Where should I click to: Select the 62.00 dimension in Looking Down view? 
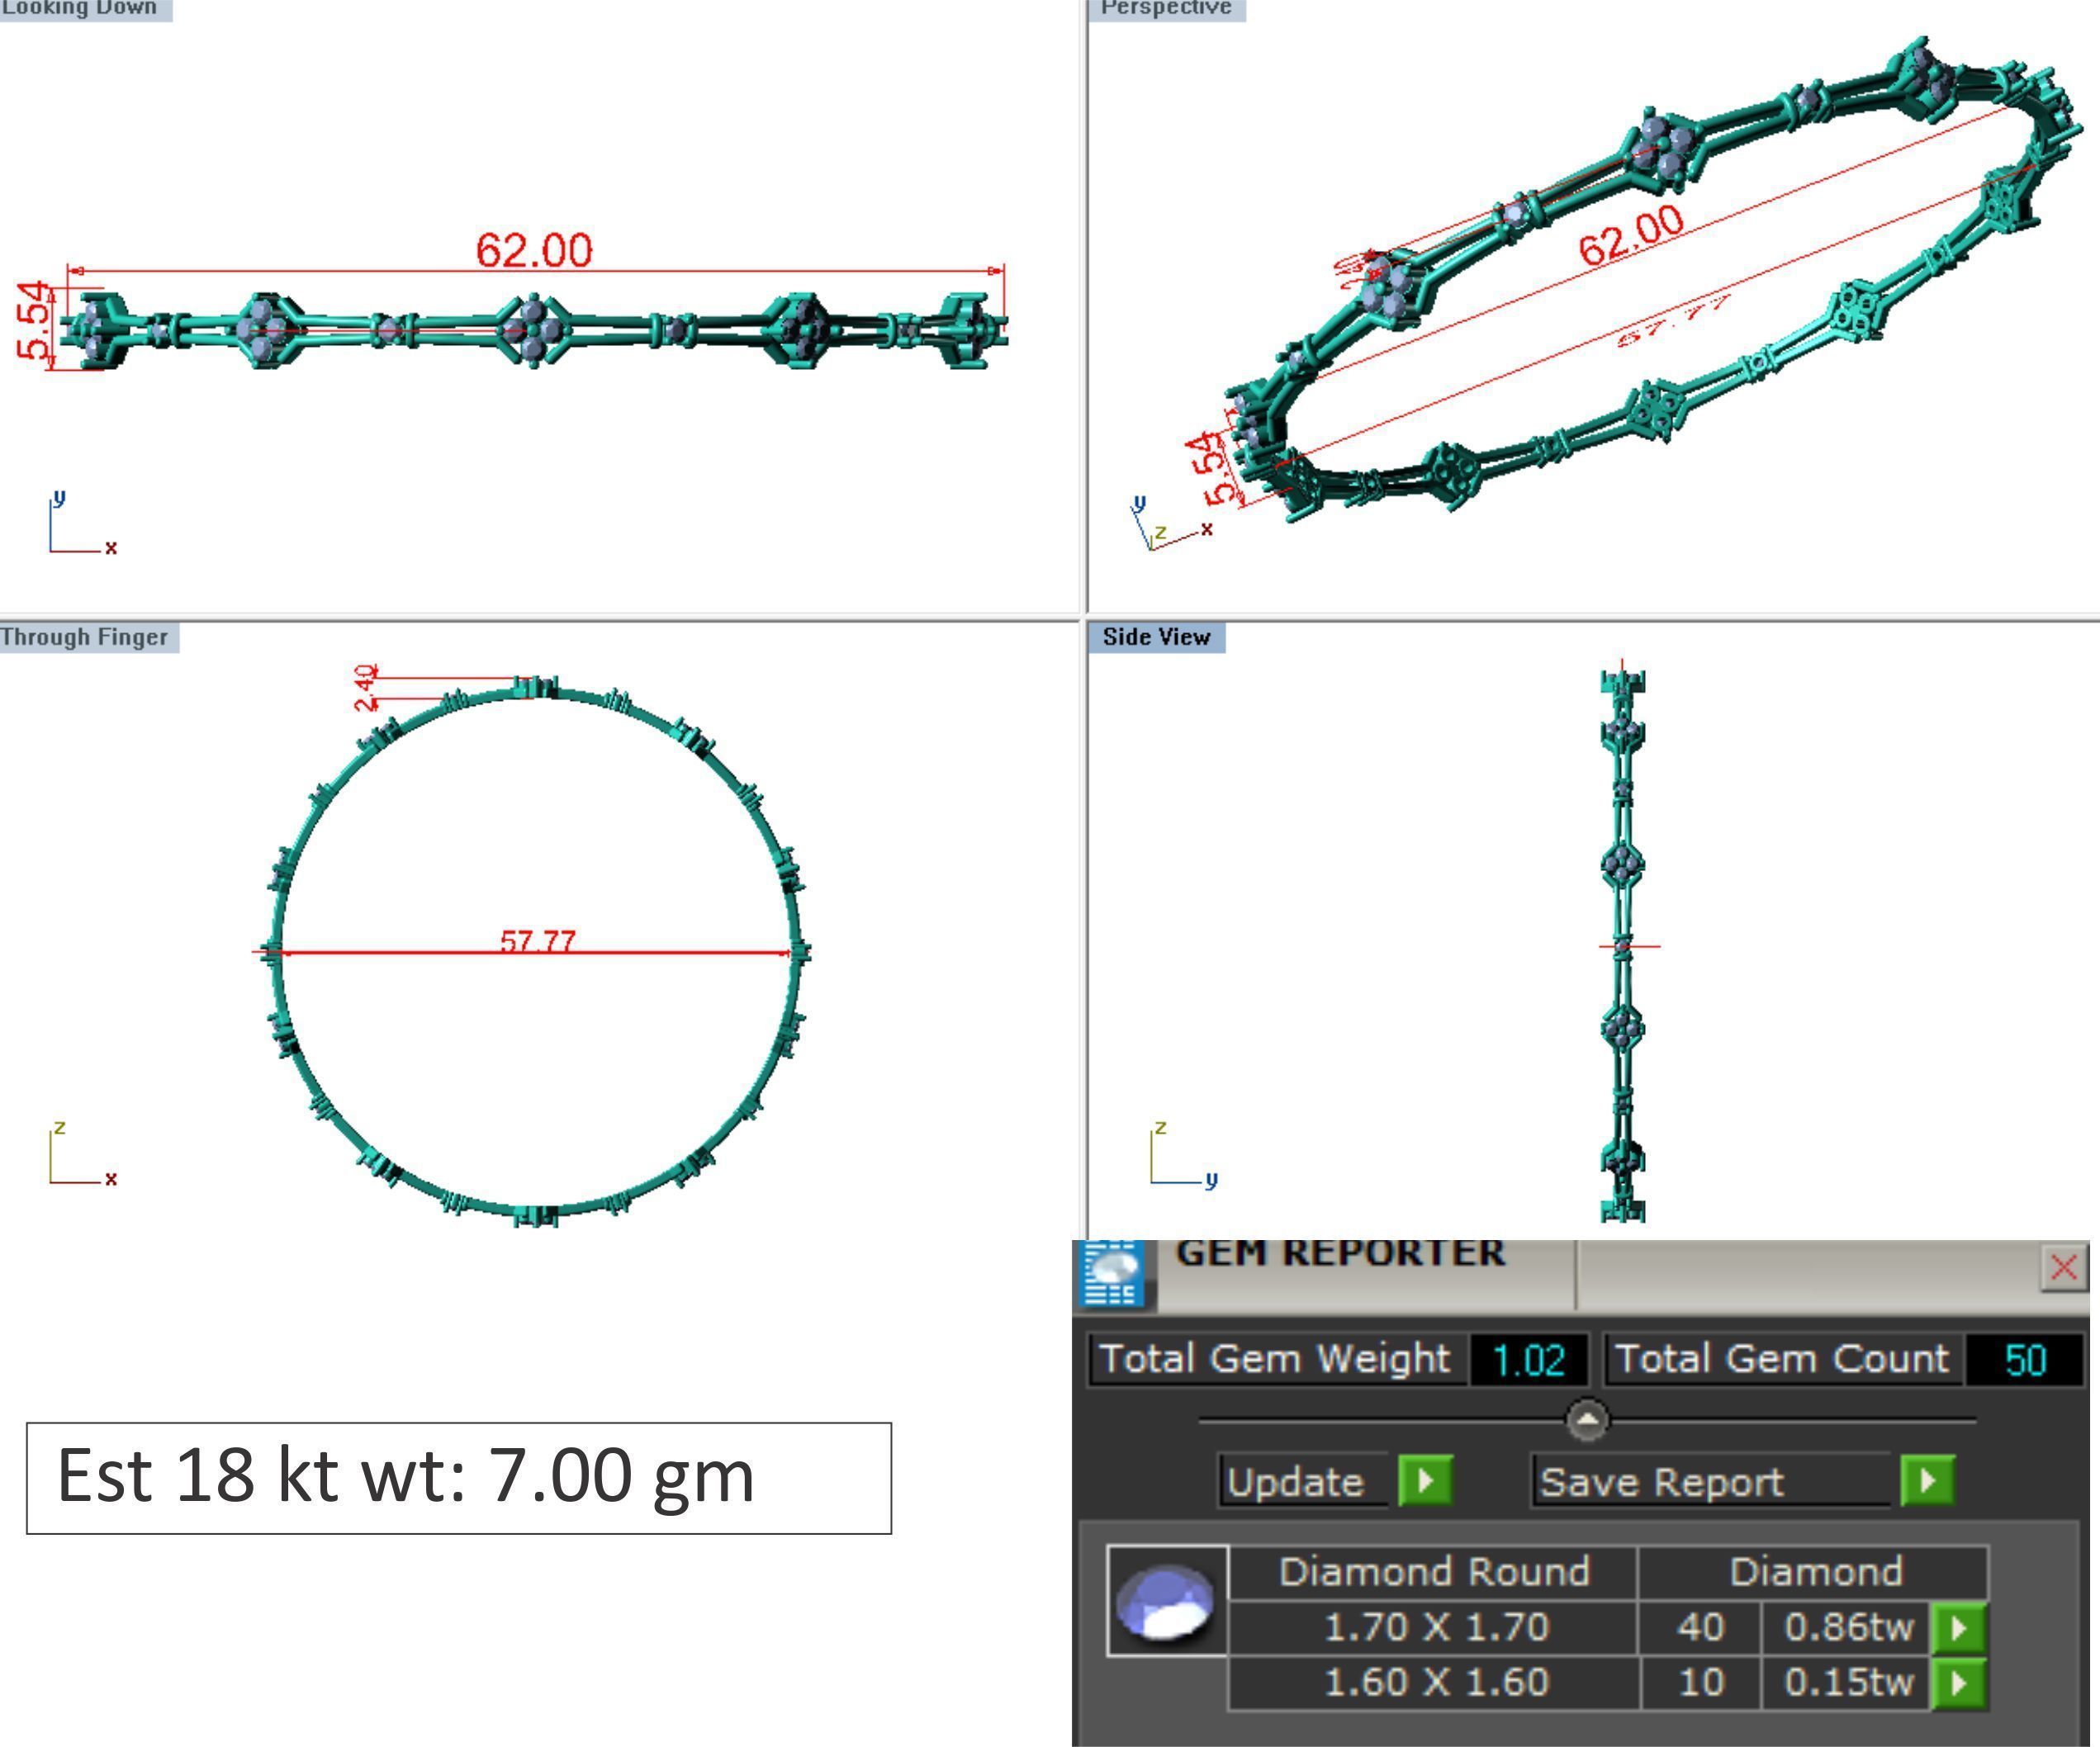(534, 249)
